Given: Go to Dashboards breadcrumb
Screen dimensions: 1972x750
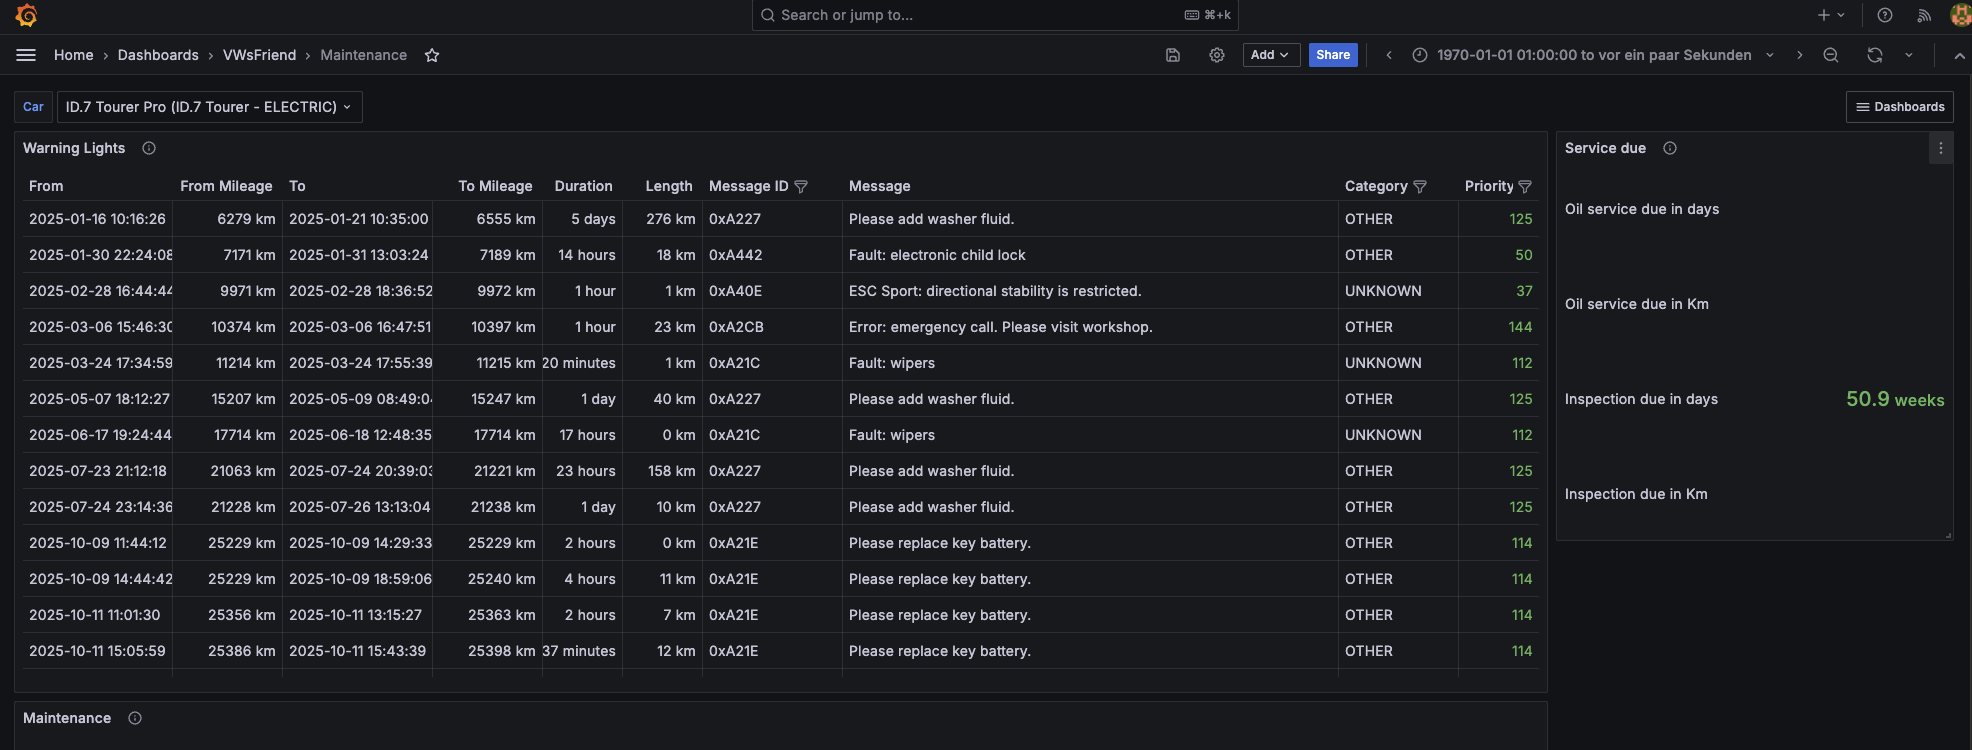Looking at the screenshot, I should [x=158, y=55].
